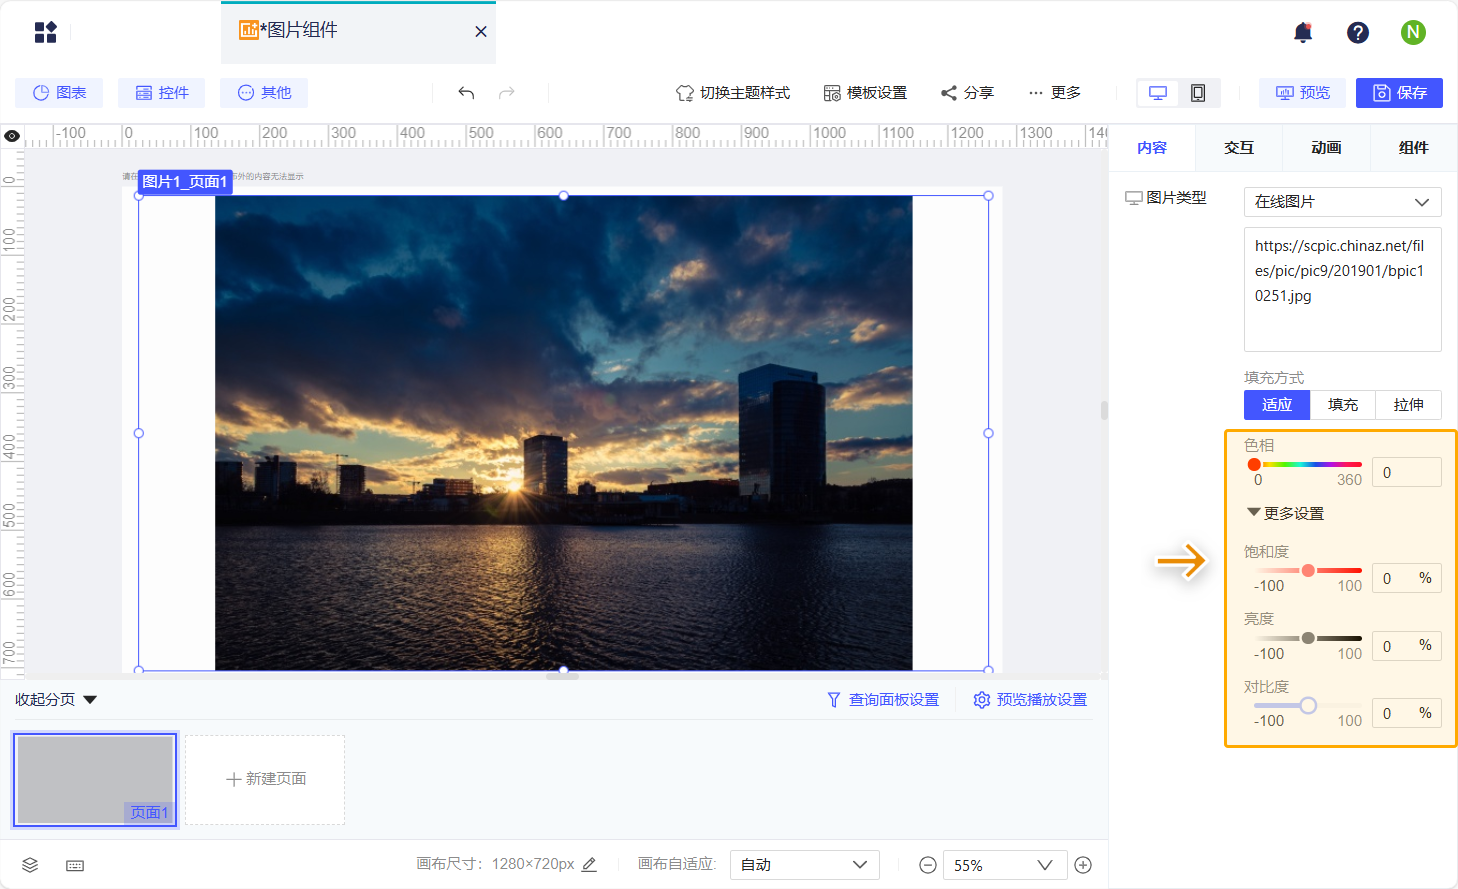Select 适应 fit mode
The image size is (1458, 889).
pos(1277,405)
